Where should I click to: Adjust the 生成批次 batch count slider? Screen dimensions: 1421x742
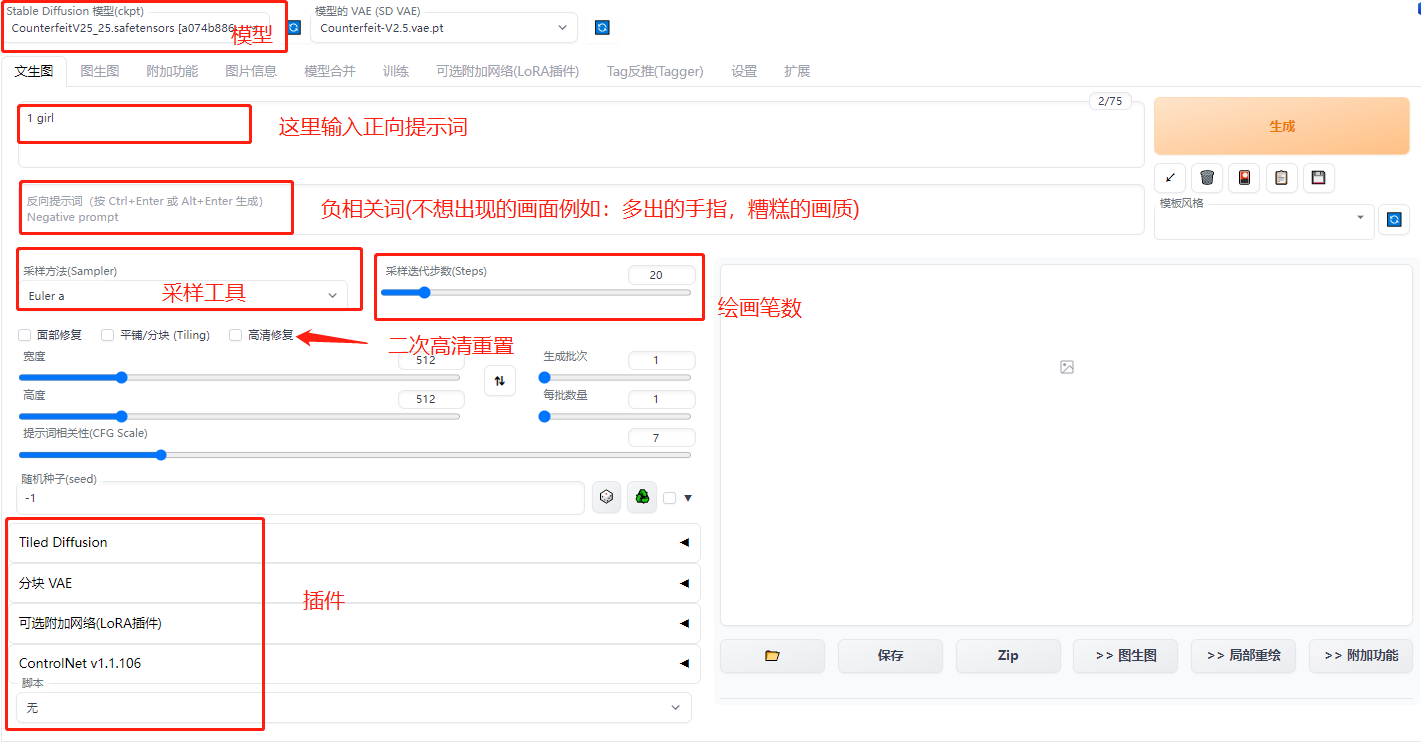point(615,378)
